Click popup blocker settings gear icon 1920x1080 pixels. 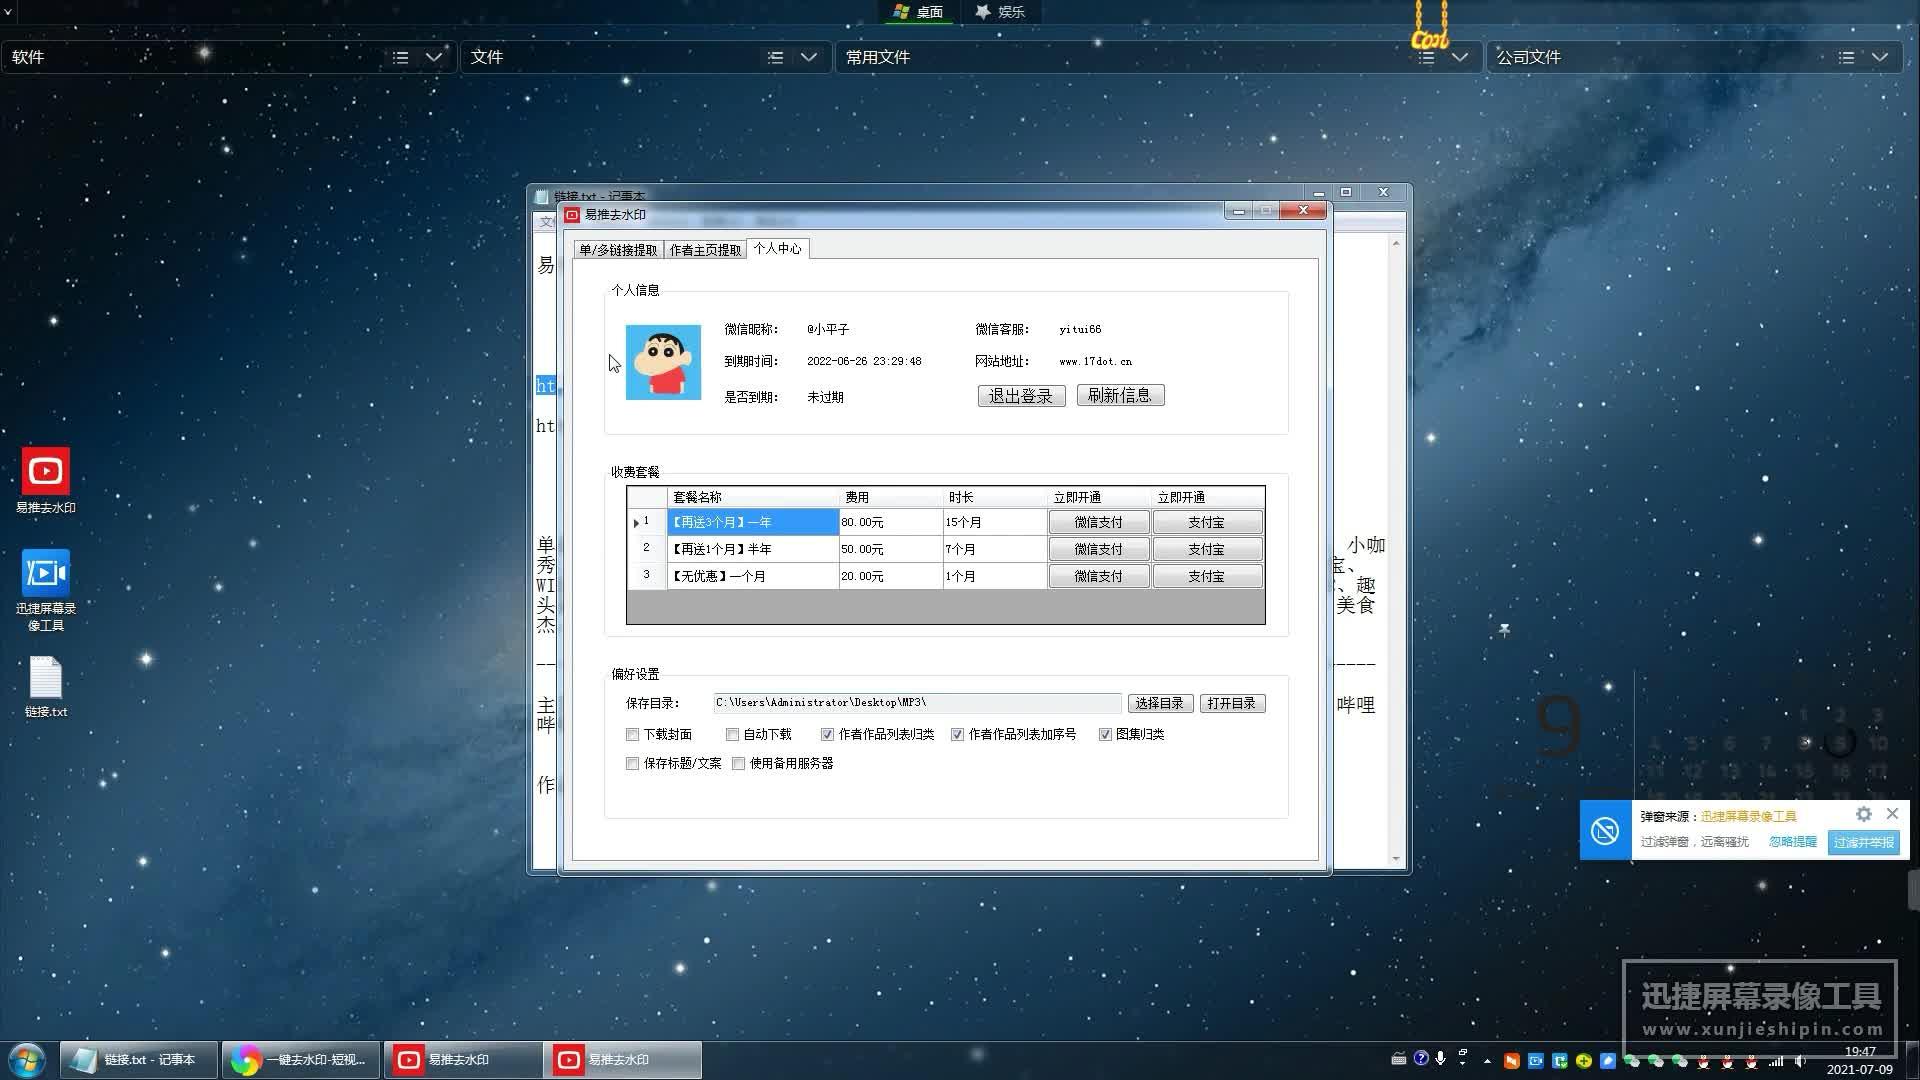1863,815
